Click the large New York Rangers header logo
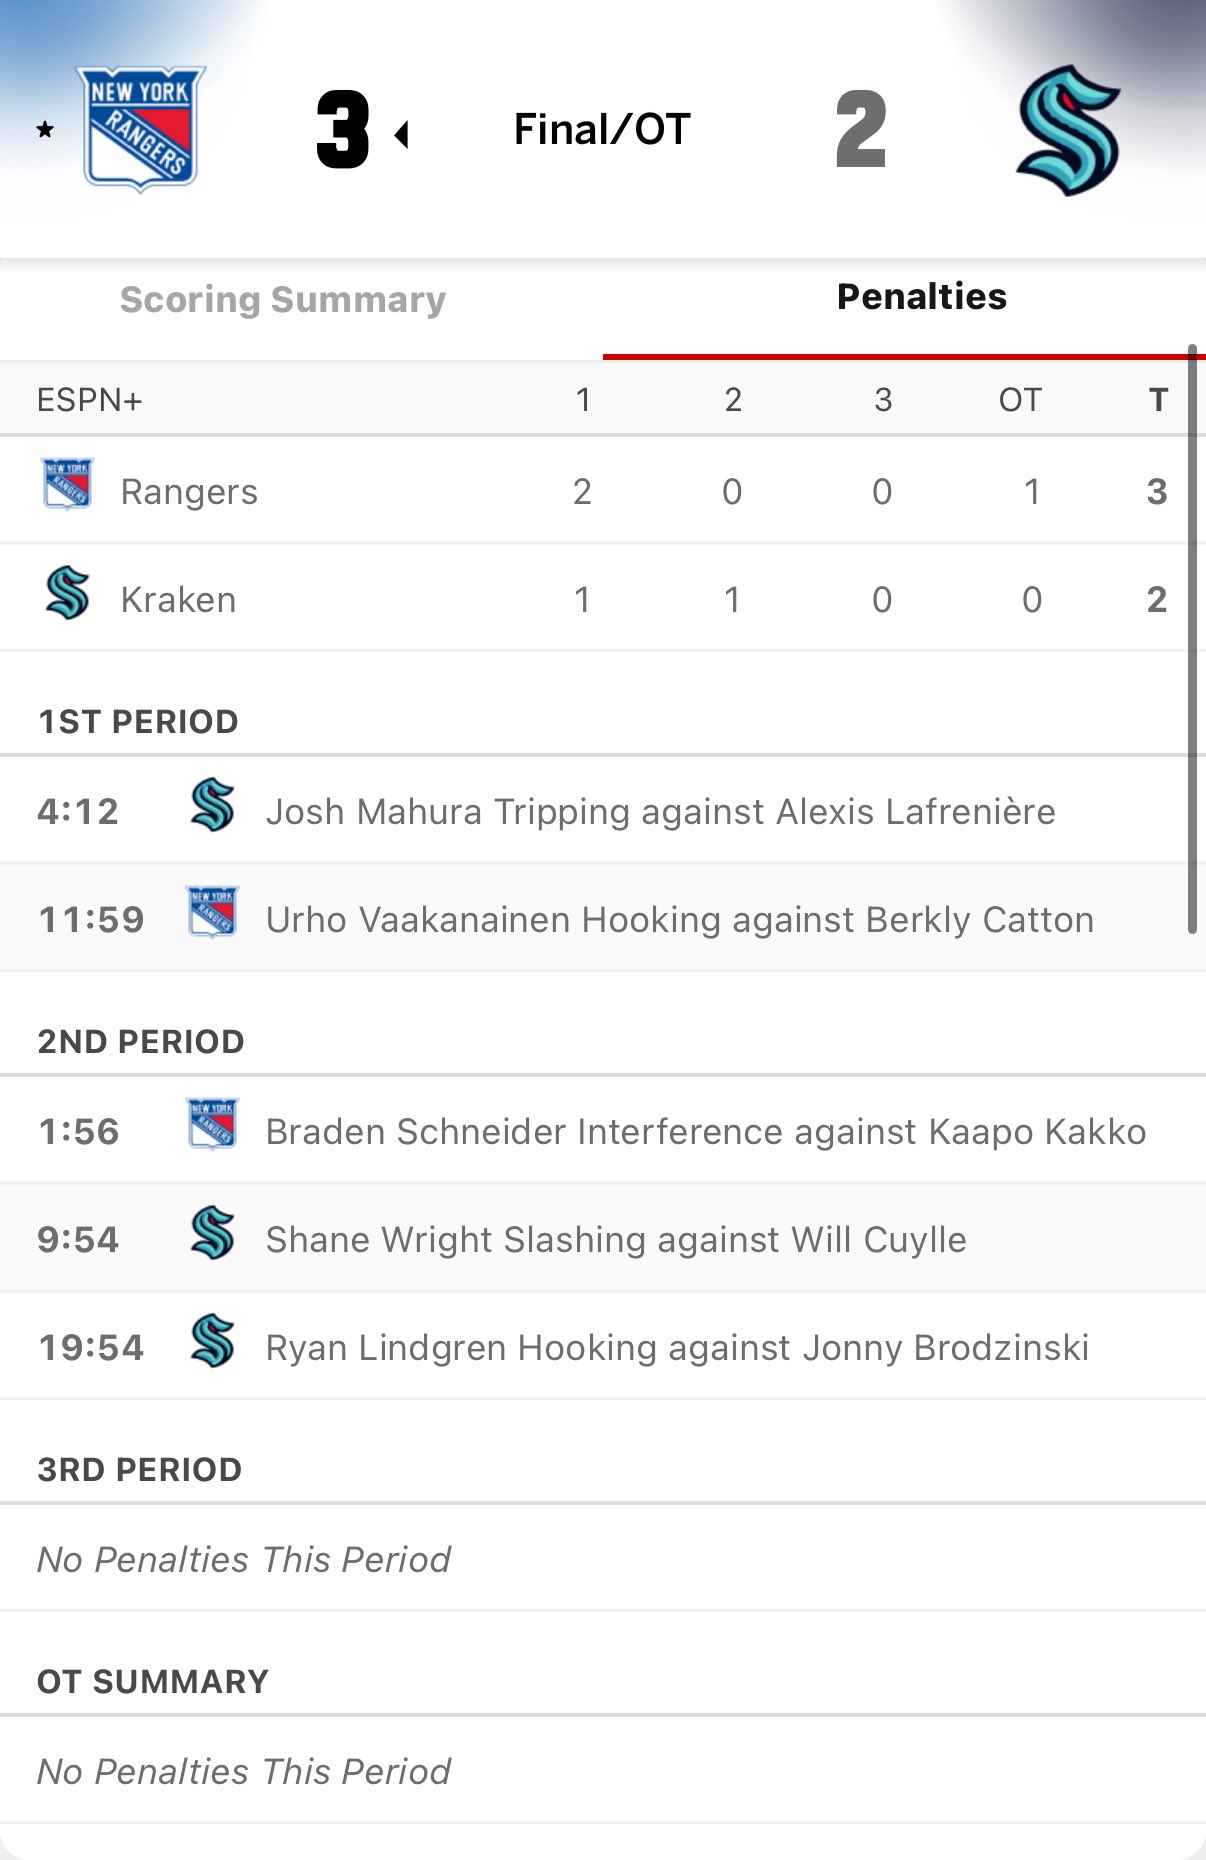Viewport: 1206px width, 1860px height. click(x=141, y=128)
